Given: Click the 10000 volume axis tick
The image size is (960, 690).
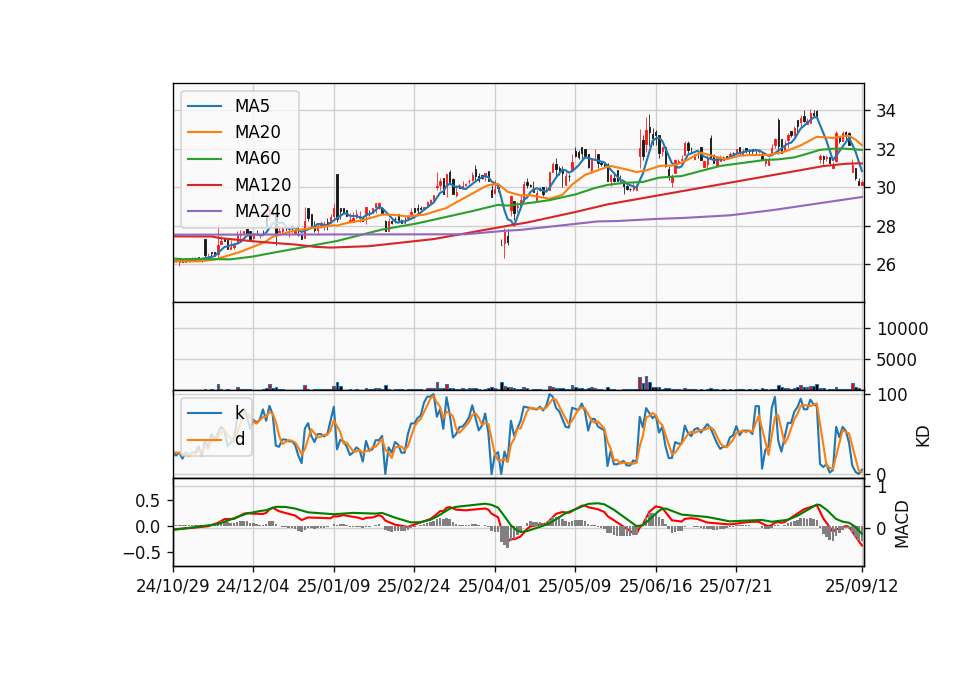Looking at the screenshot, I should point(902,329).
